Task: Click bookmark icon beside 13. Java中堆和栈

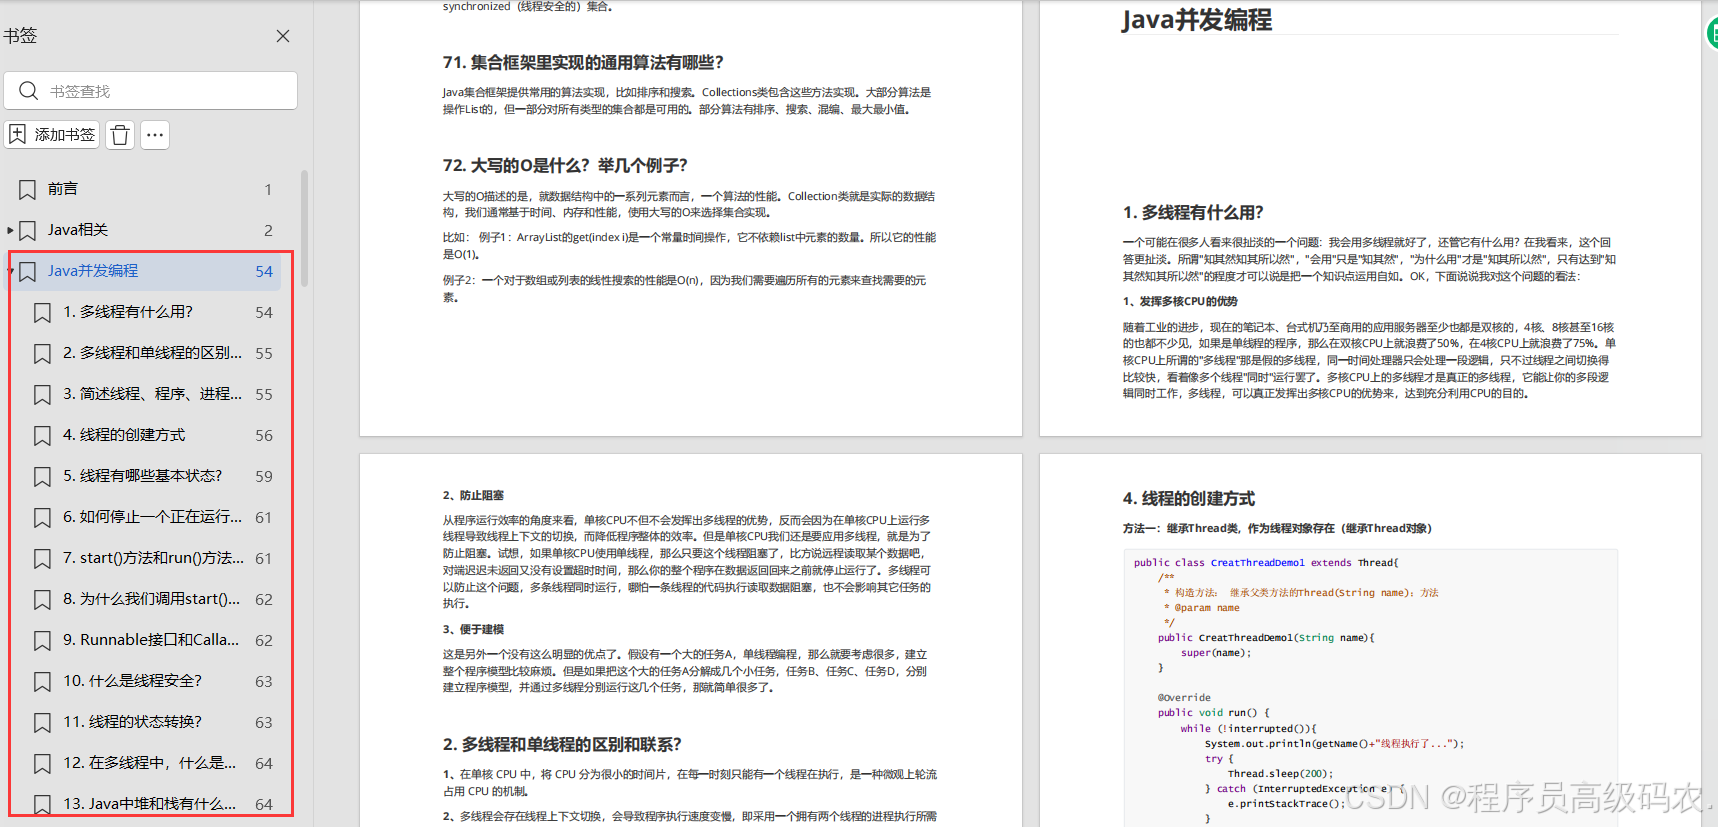Action: pyautogui.click(x=42, y=804)
